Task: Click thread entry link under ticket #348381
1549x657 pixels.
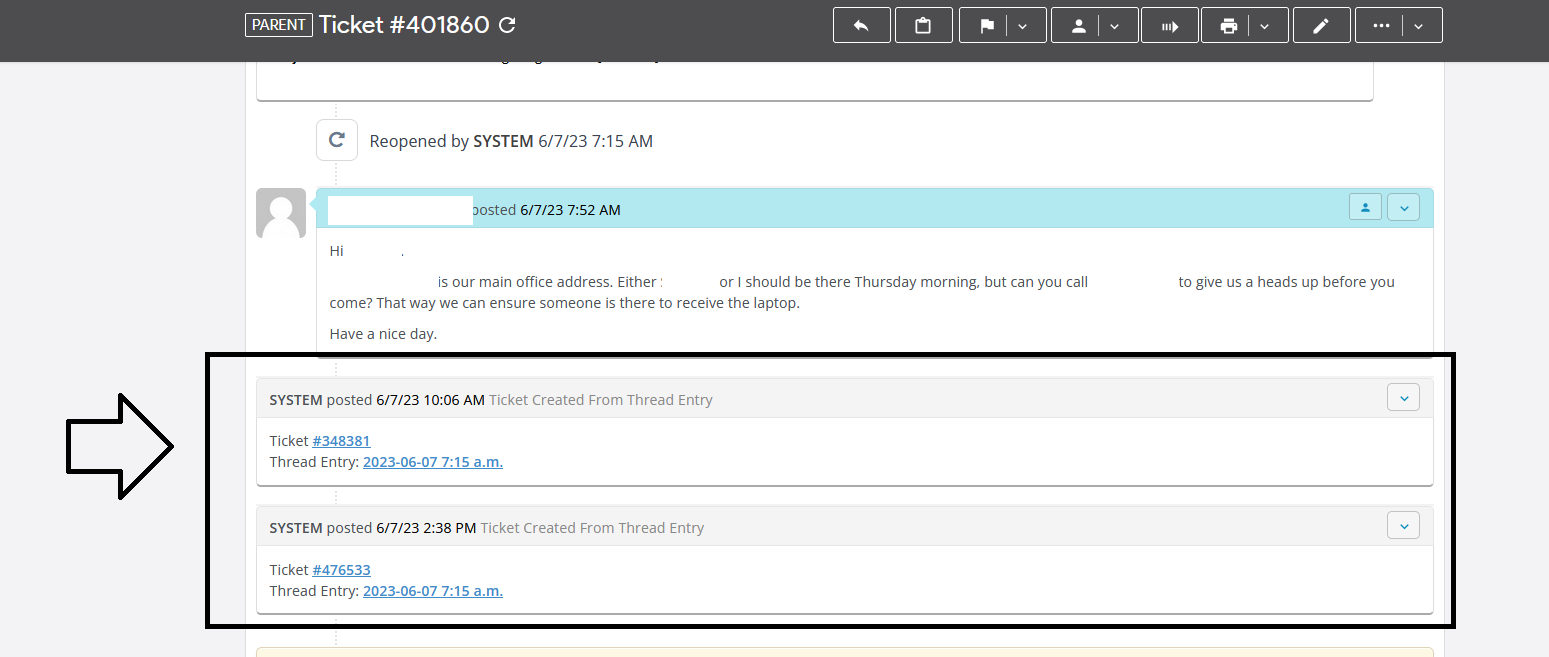Action: click(x=432, y=462)
